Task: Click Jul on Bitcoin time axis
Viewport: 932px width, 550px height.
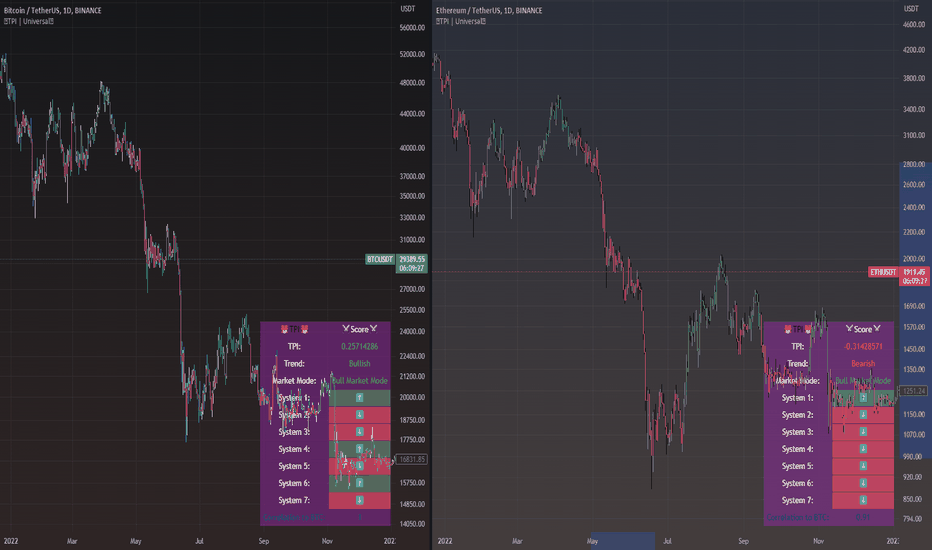Action: pos(199,541)
